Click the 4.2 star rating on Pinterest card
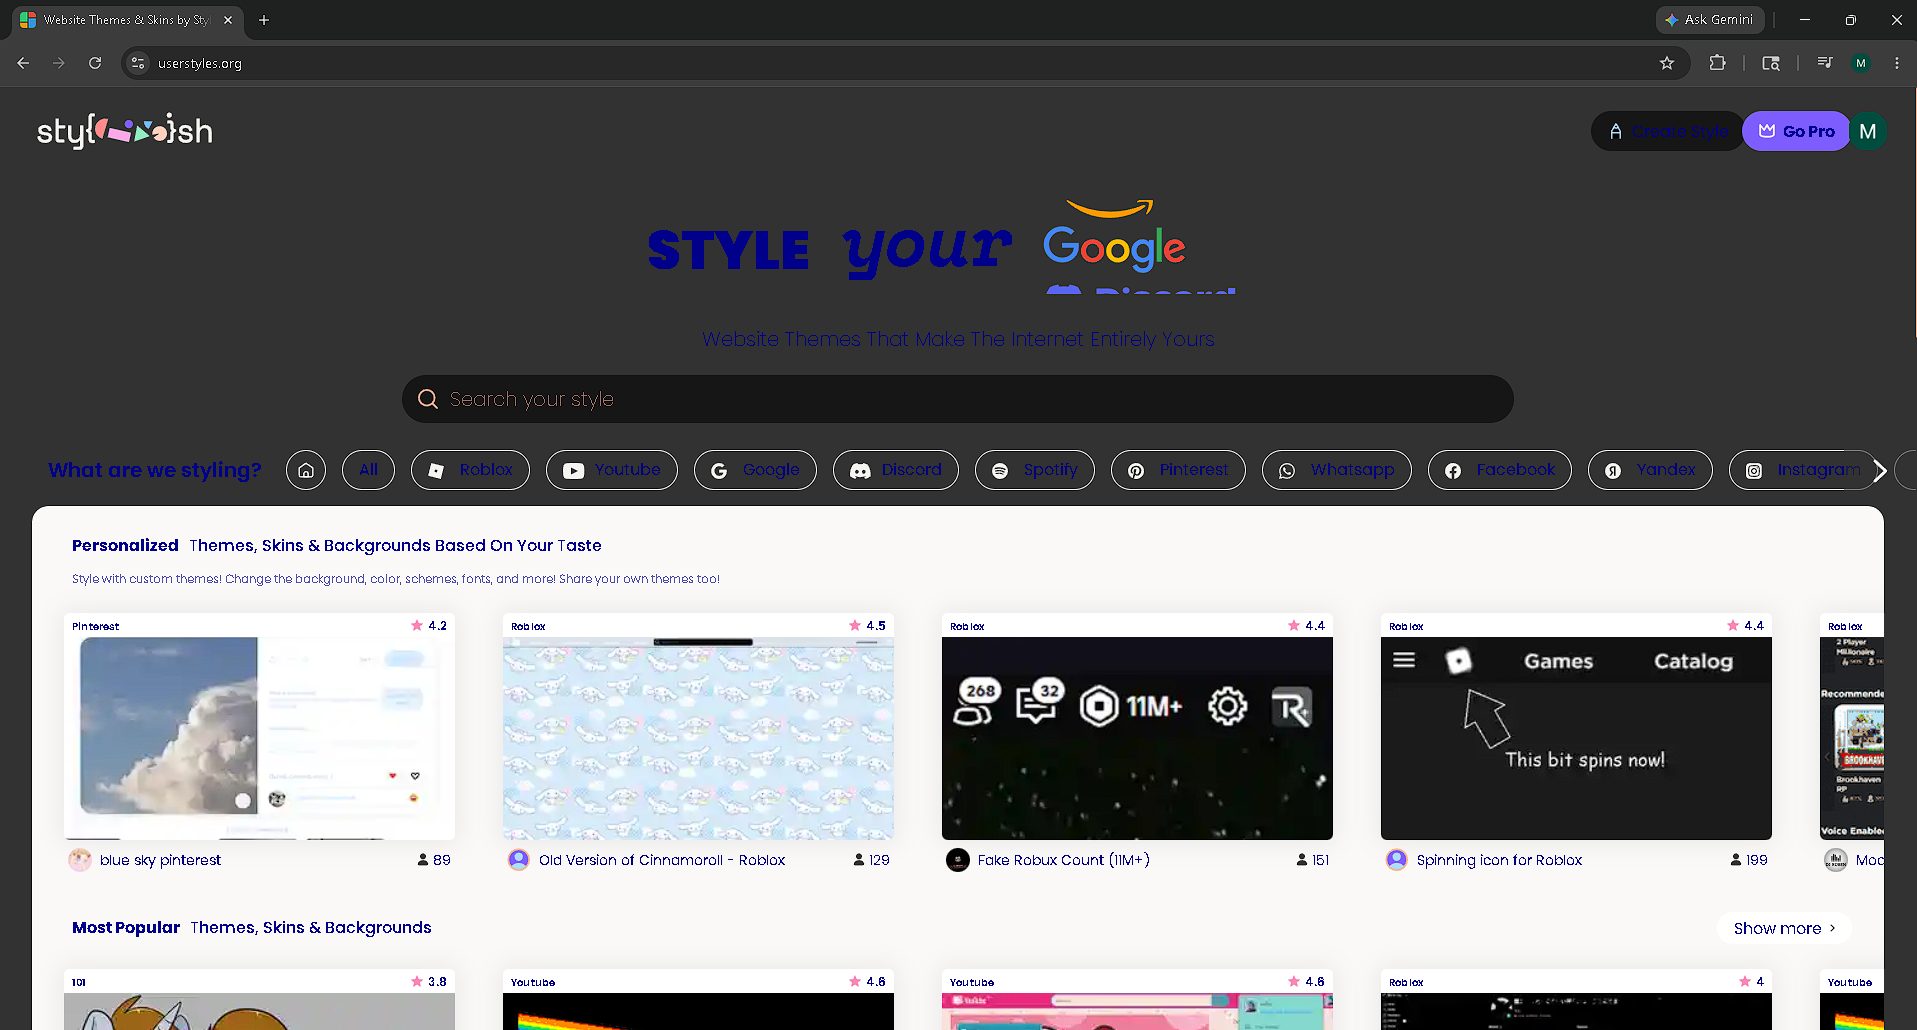Image resolution: width=1917 pixels, height=1030 pixels. coord(429,626)
